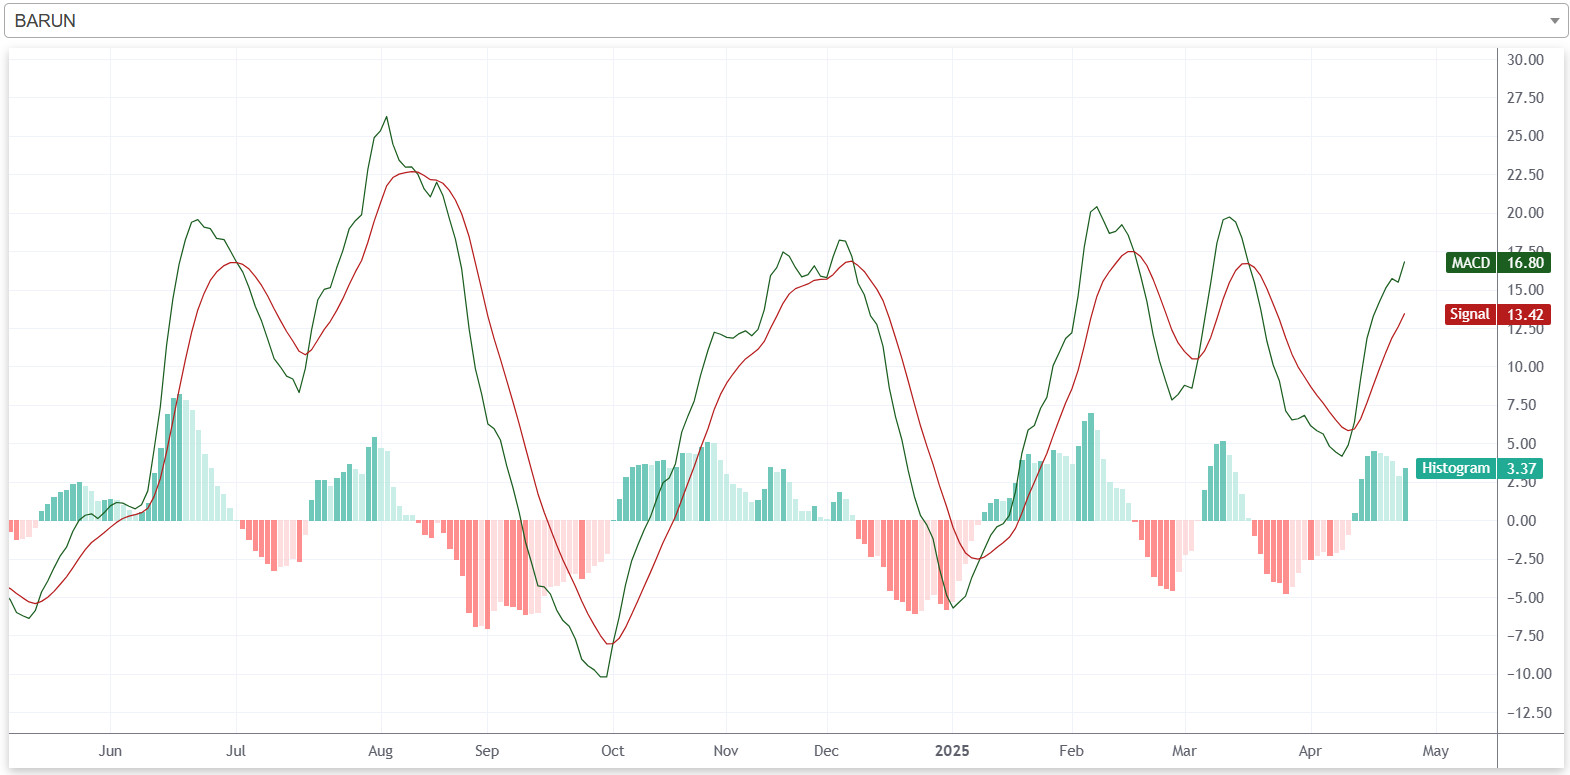Click the 25.00 price scale label
1570x775 pixels.
point(1525,136)
